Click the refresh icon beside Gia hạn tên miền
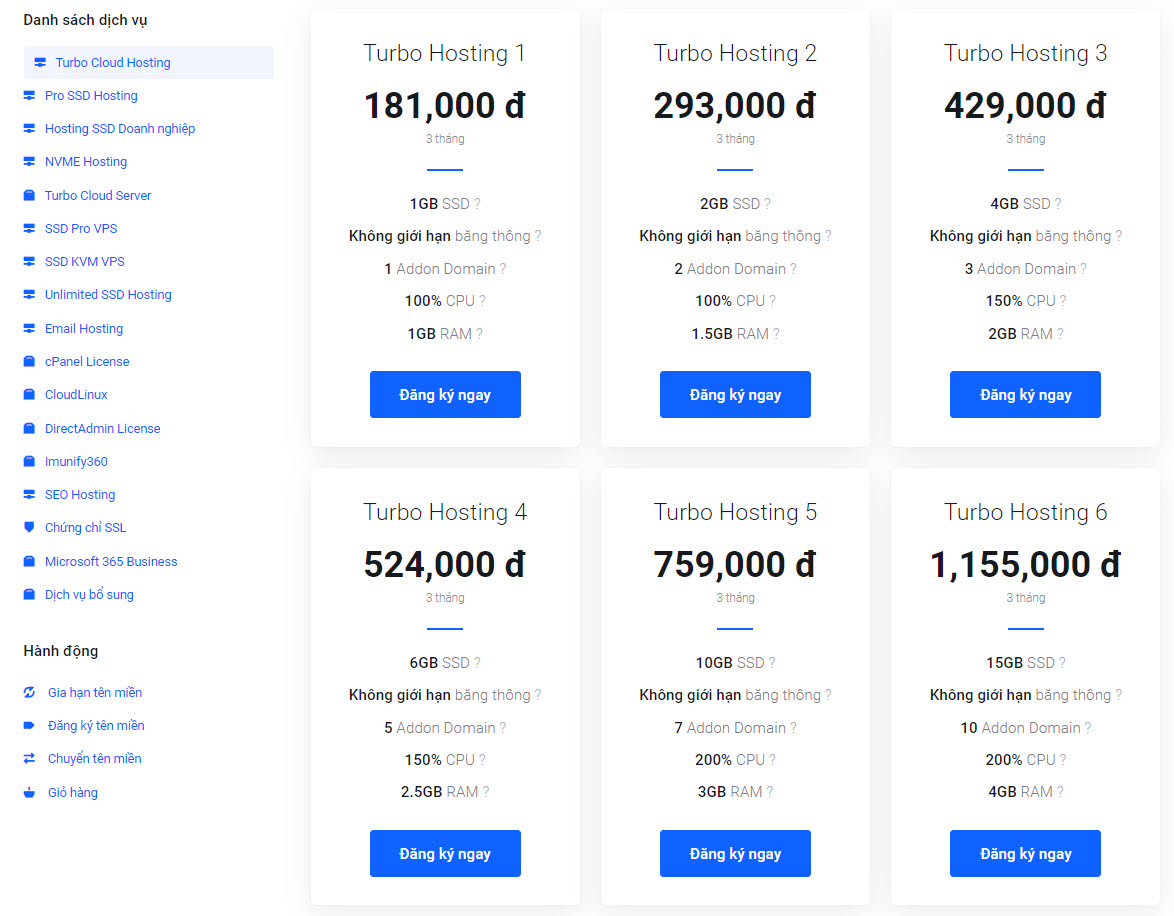The height and width of the screenshot is (916, 1174). [x=31, y=692]
